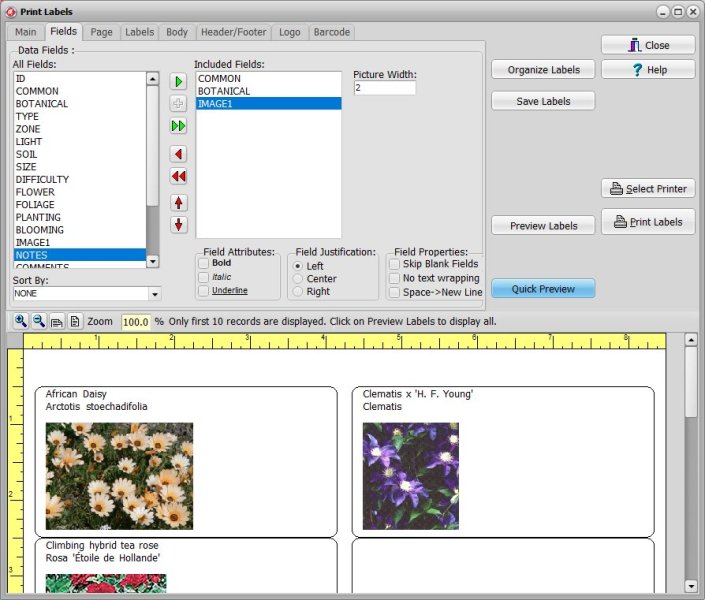
Task: Click Print Labels button
Action: pos(648,222)
